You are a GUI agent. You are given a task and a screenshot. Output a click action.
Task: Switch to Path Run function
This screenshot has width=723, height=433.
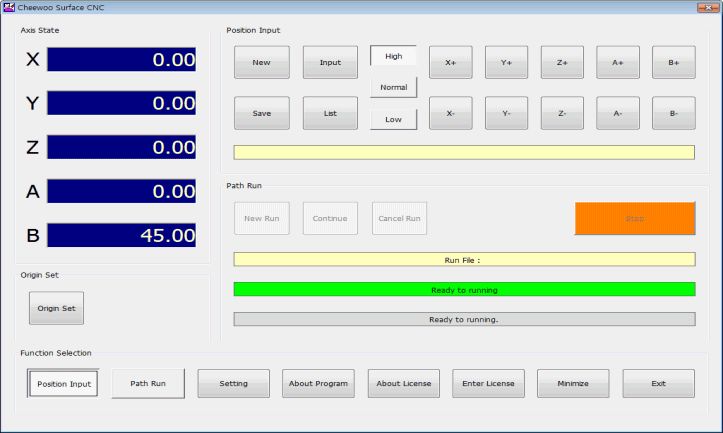tap(147, 383)
